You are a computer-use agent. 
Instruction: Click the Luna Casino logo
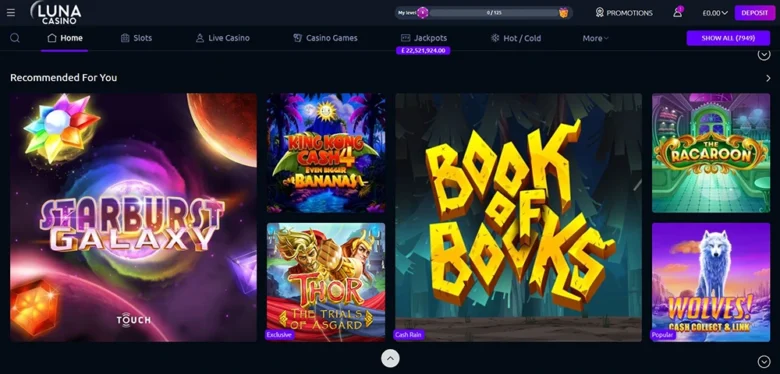(x=55, y=12)
